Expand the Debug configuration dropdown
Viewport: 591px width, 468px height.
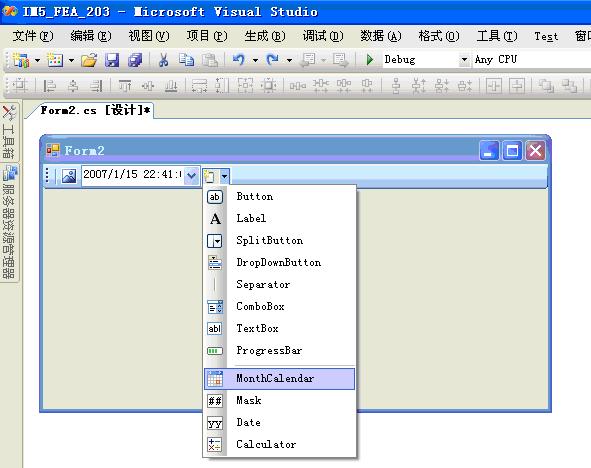(x=464, y=60)
